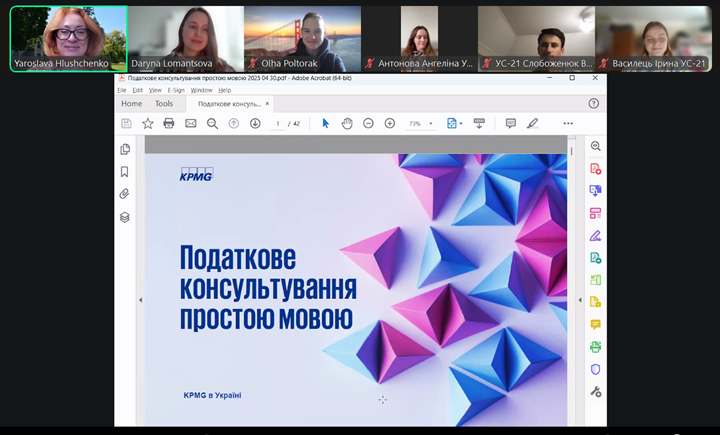
Task: Go to the Home tab
Action: 131,103
